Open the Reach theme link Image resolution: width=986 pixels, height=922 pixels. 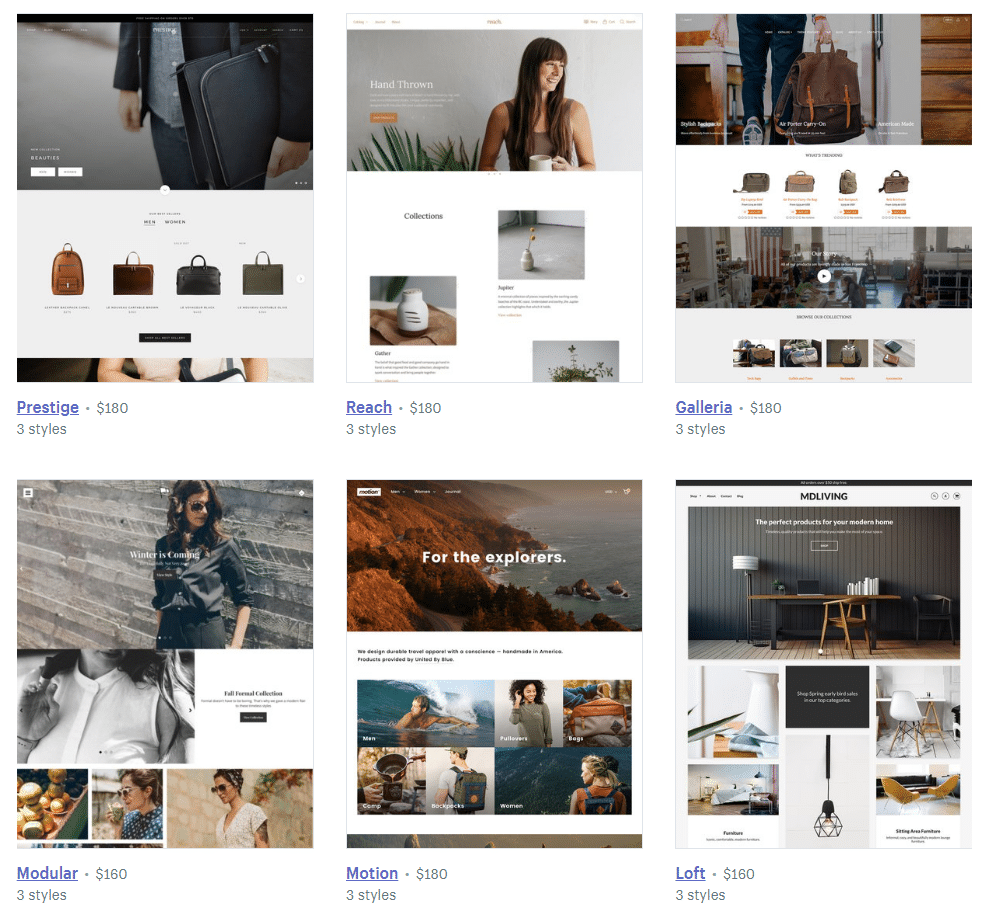point(368,407)
